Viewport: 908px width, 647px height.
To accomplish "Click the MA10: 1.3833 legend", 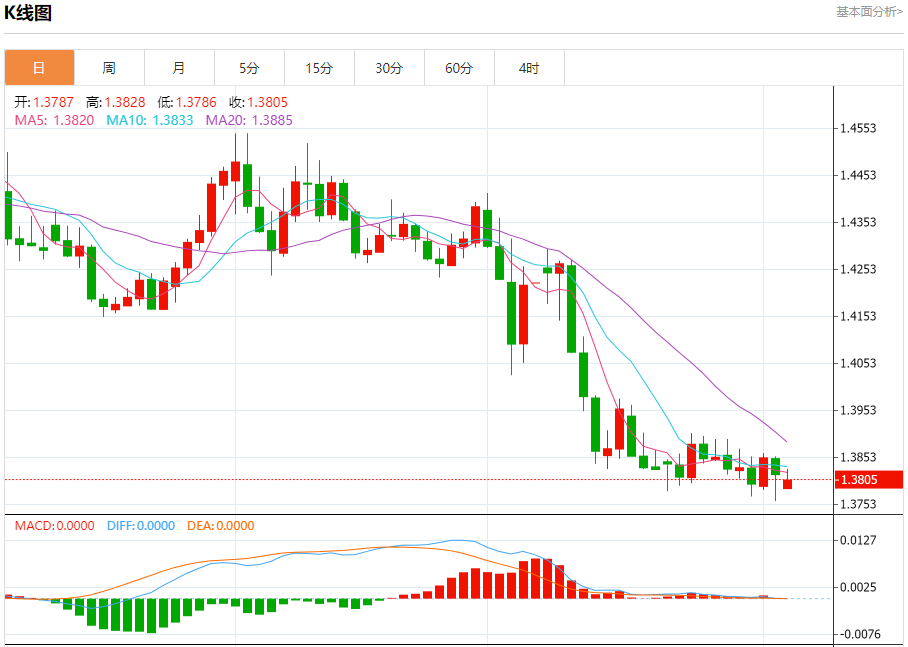I will (x=149, y=120).
